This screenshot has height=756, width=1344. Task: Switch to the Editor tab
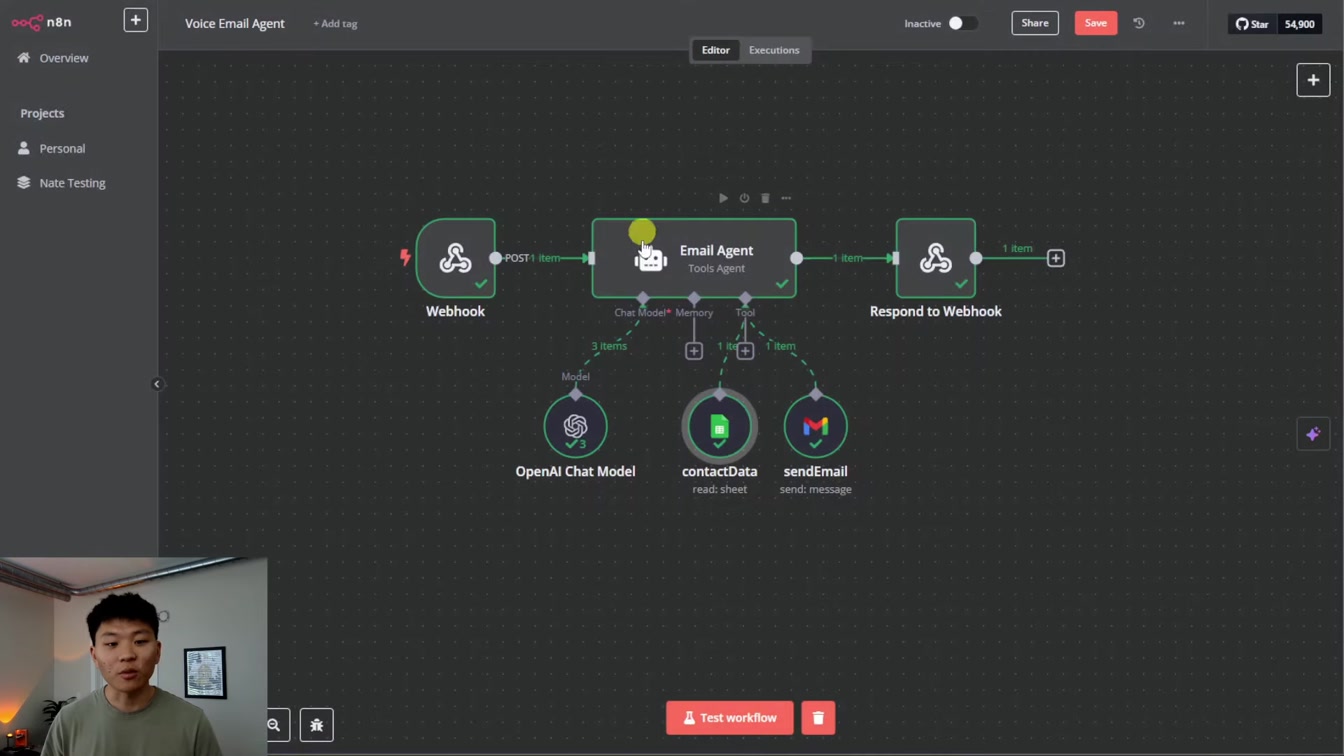716,50
